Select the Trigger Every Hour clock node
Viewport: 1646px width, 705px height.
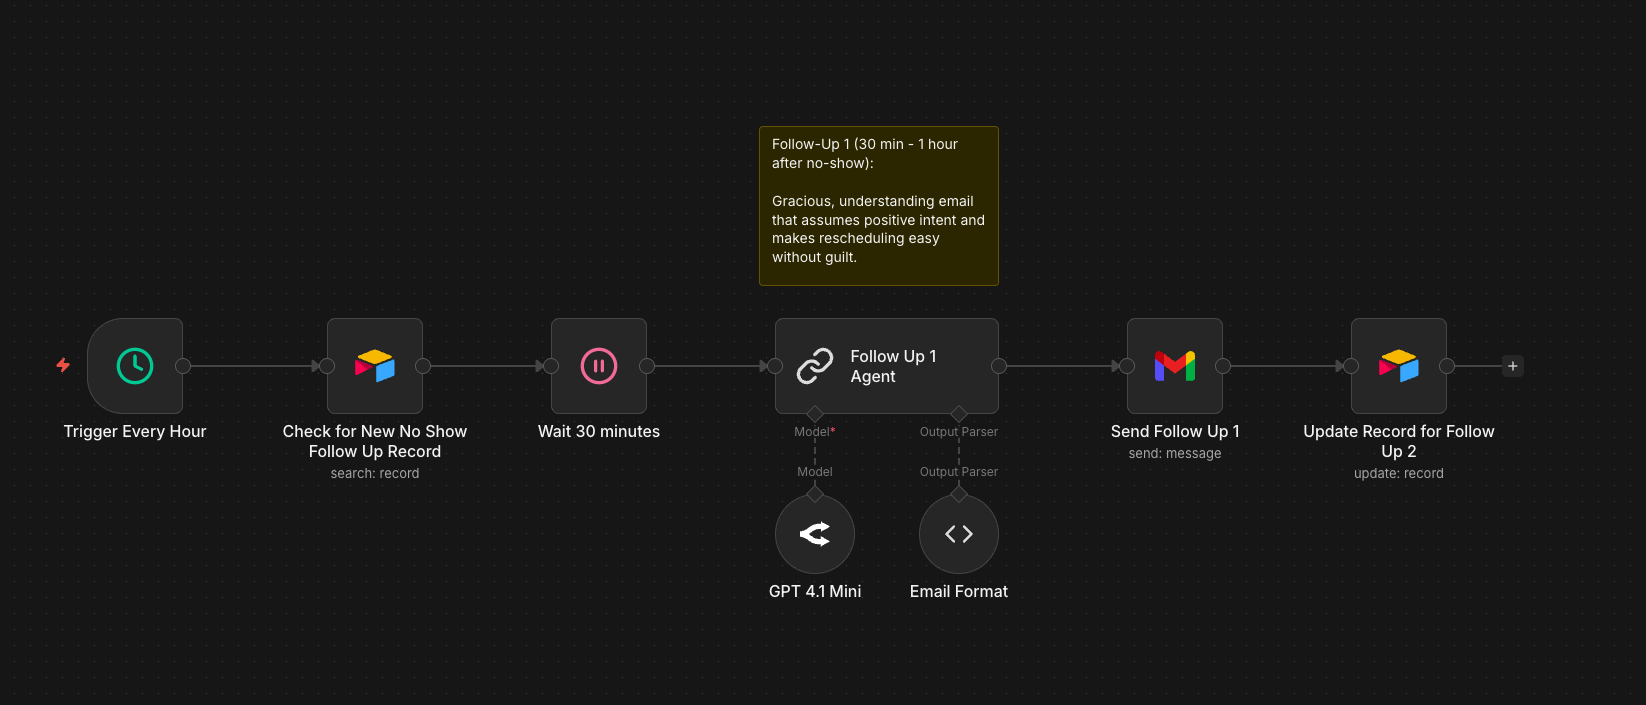[135, 366]
